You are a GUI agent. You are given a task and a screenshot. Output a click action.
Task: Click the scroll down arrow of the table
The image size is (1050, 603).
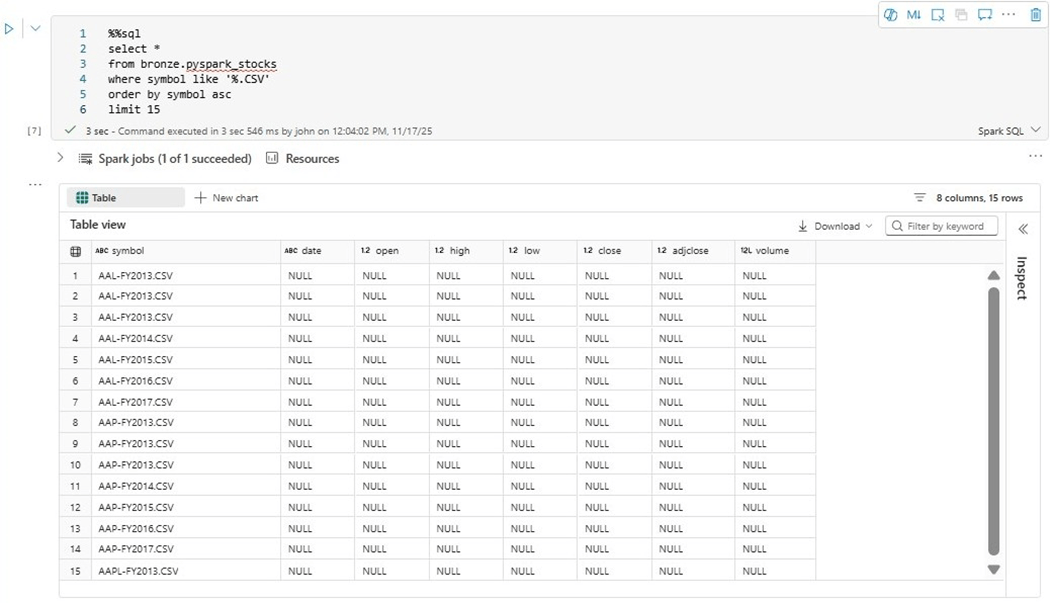pyautogui.click(x=994, y=570)
